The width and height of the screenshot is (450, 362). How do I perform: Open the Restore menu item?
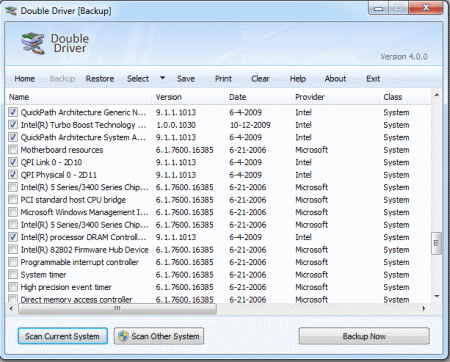[100, 79]
